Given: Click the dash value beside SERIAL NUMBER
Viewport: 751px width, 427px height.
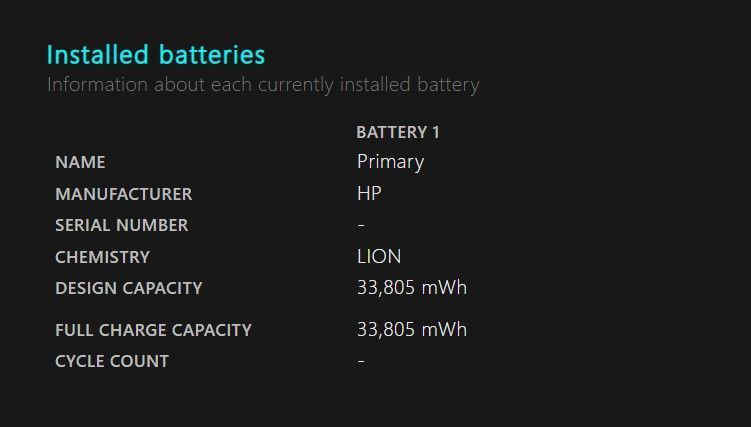Looking at the screenshot, I should tap(361, 225).
